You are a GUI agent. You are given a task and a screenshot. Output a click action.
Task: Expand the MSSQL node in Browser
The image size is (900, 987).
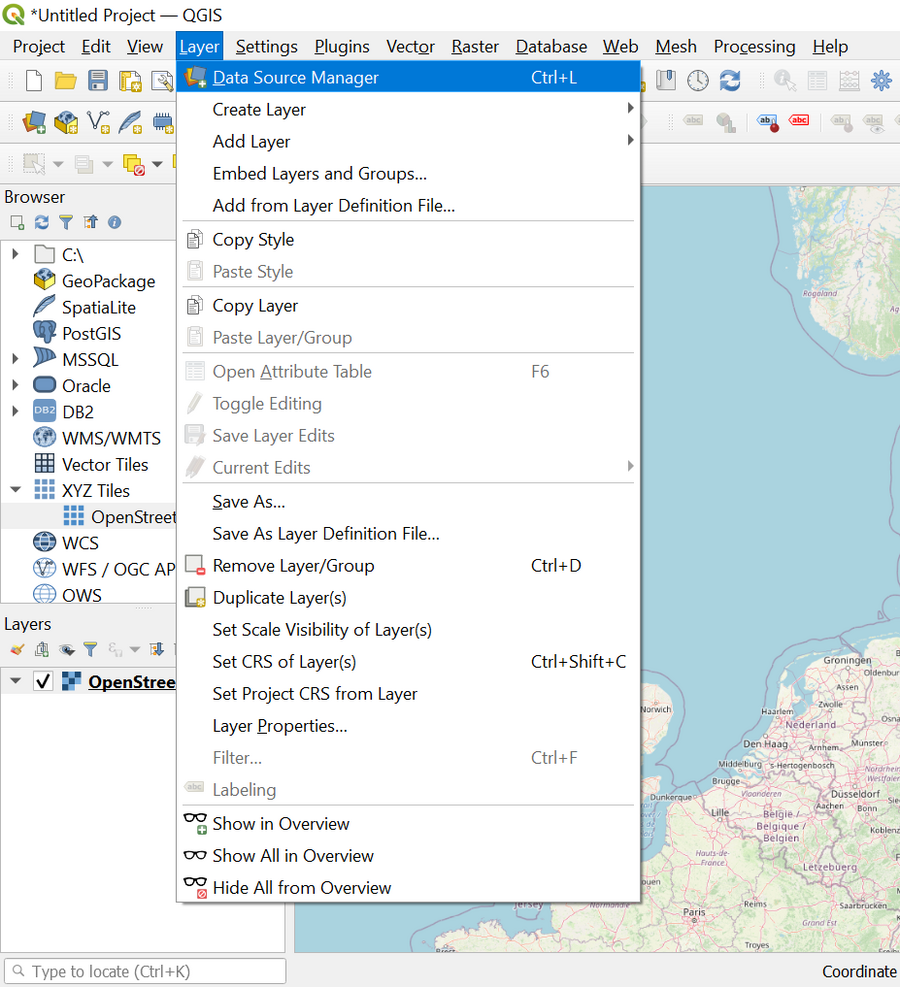(x=15, y=359)
